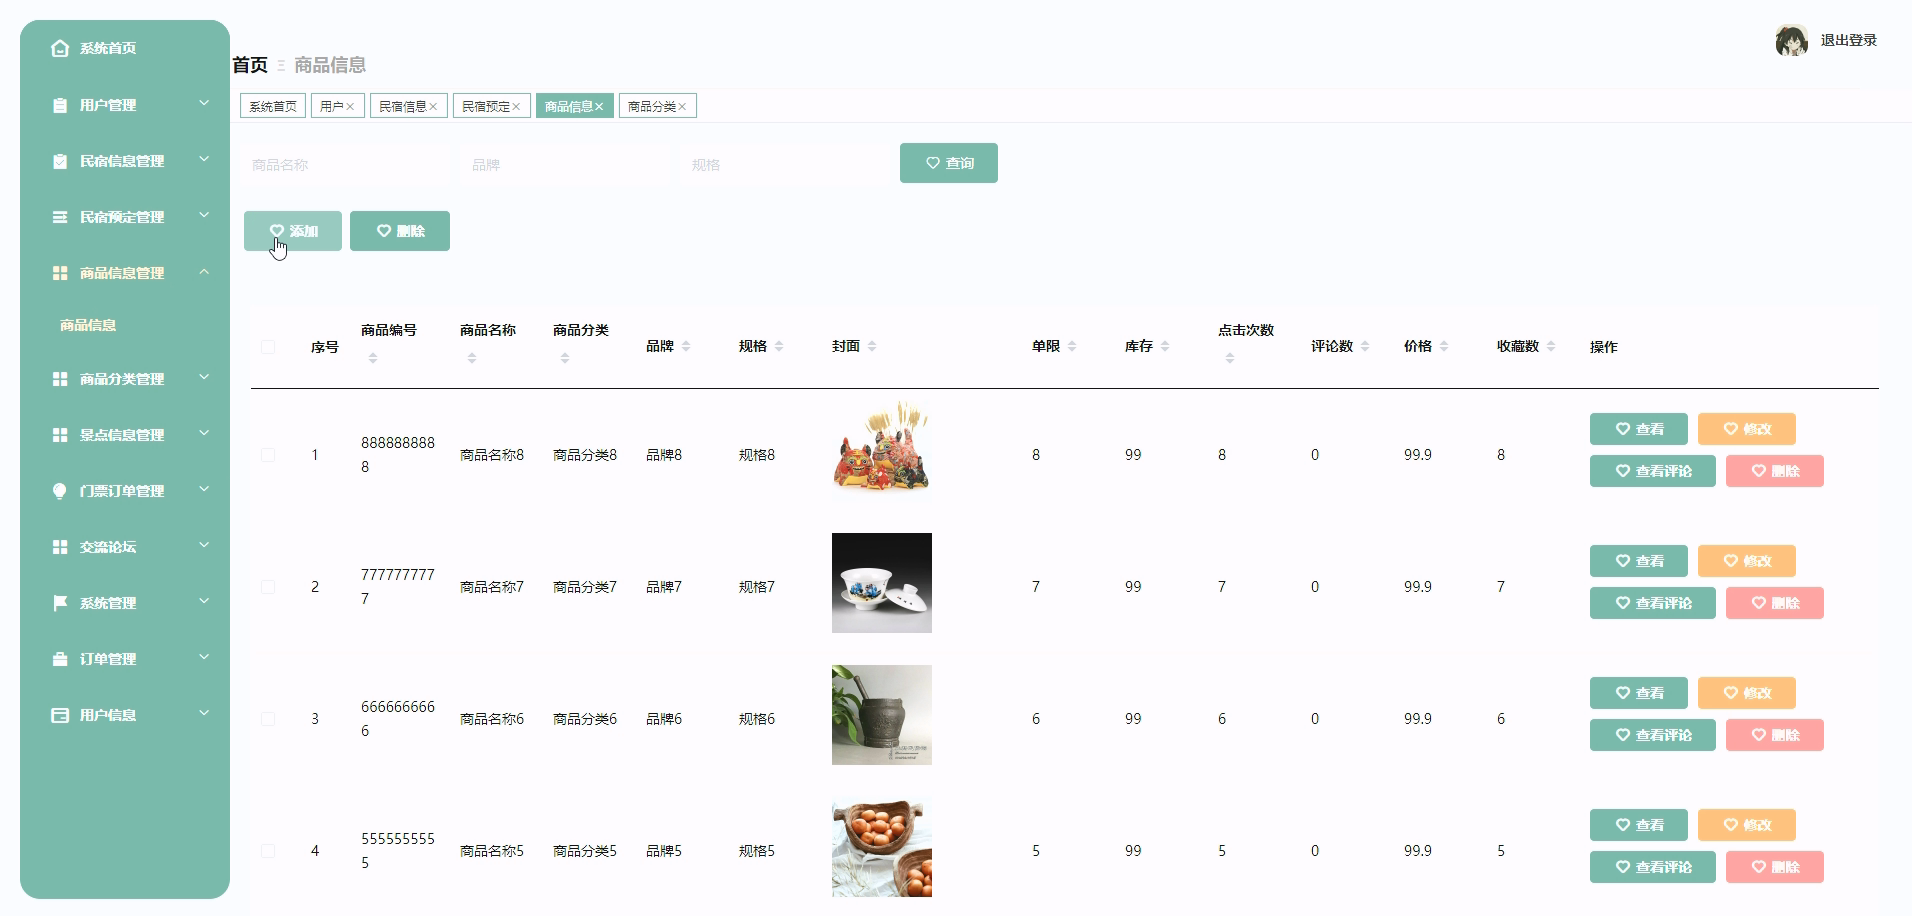Select the 系统首页 home icon in sidebar
This screenshot has height=916, width=1912.
(x=58, y=47)
